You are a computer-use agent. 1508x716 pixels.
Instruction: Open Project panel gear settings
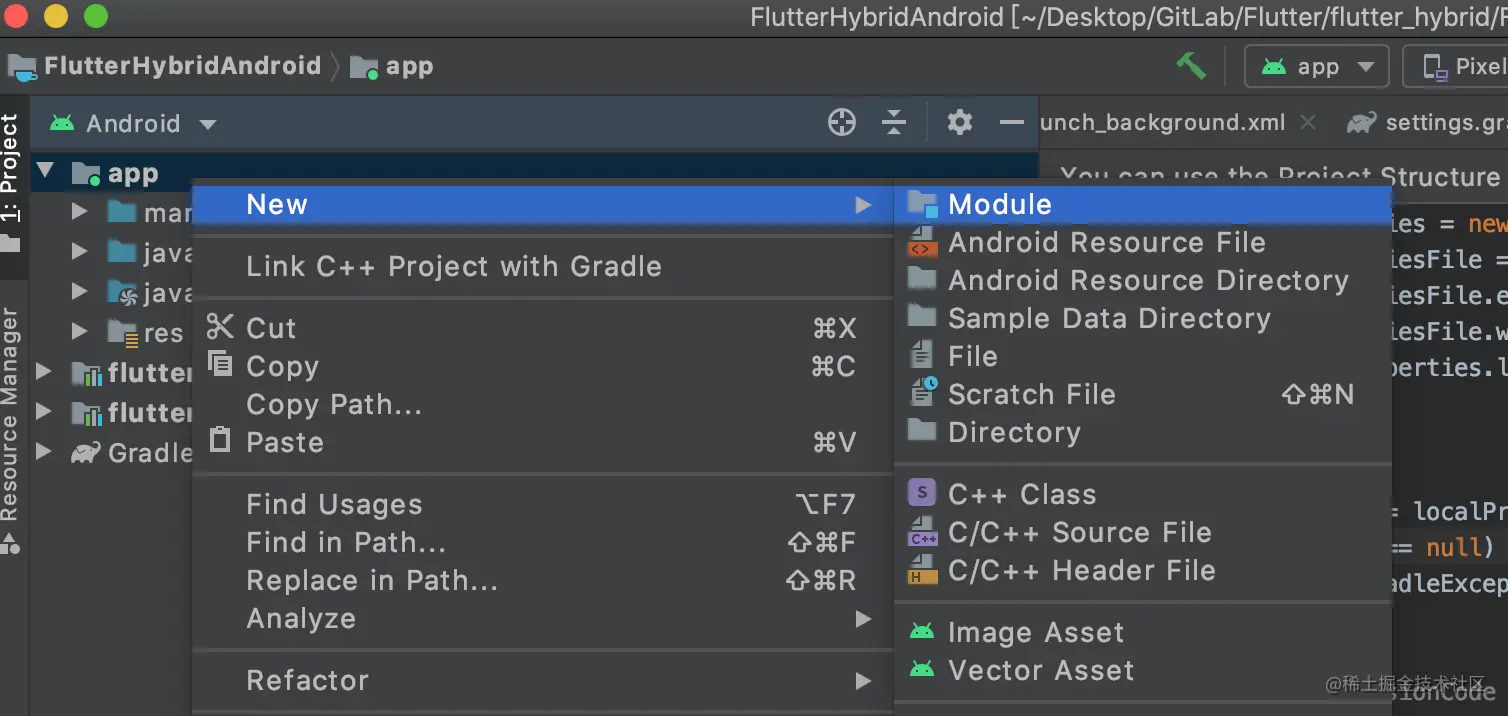pos(960,123)
